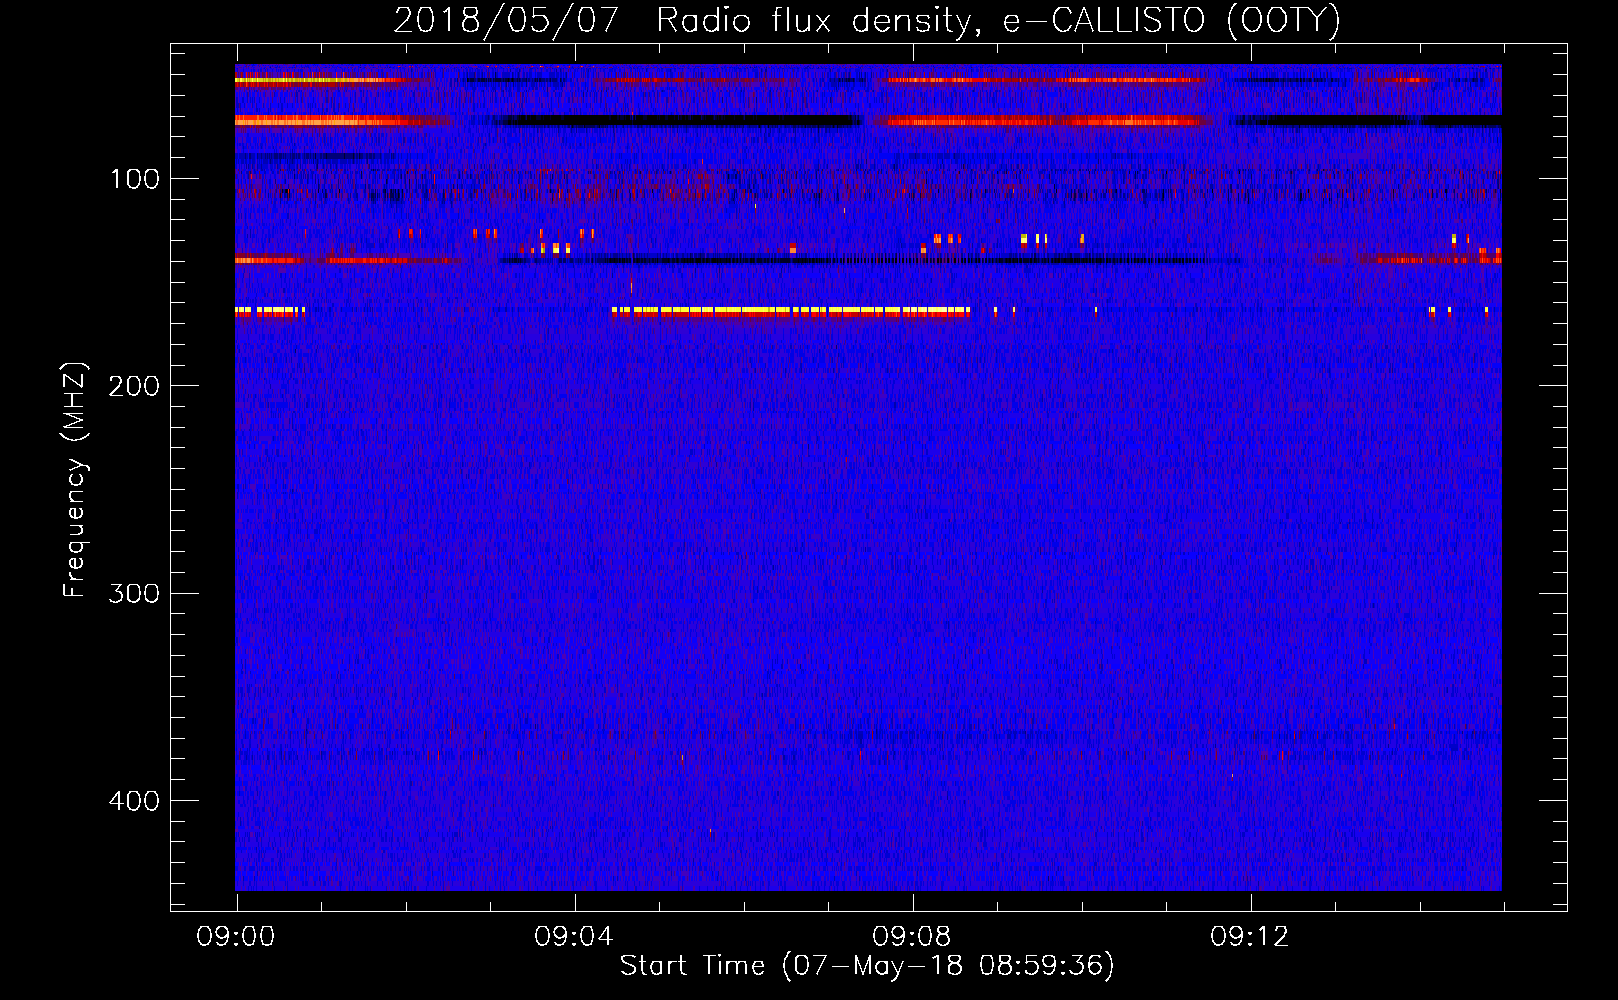The height and width of the screenshot is (1000, 1618).
Task: Click the 09:04 time tick label
Action: pyautogui.click(x=574, y=937)
